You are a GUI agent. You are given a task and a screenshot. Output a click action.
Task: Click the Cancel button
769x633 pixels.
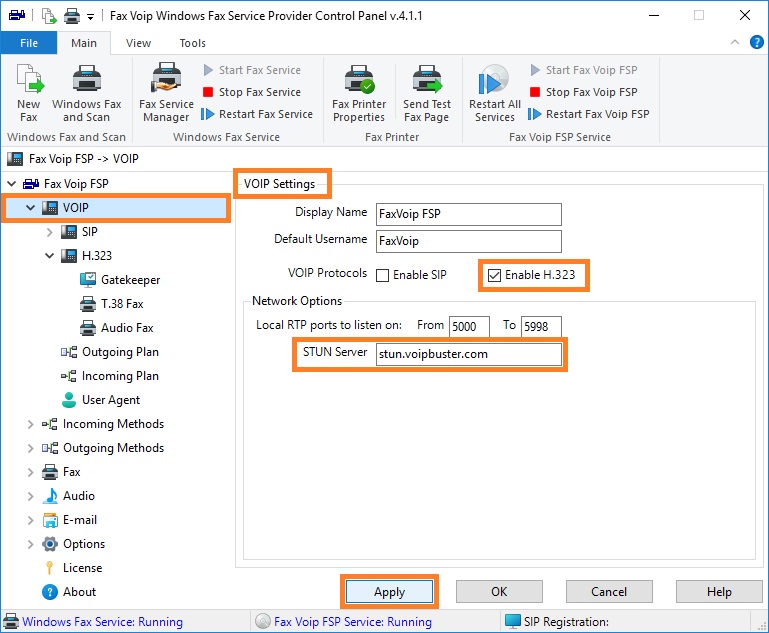609,592
